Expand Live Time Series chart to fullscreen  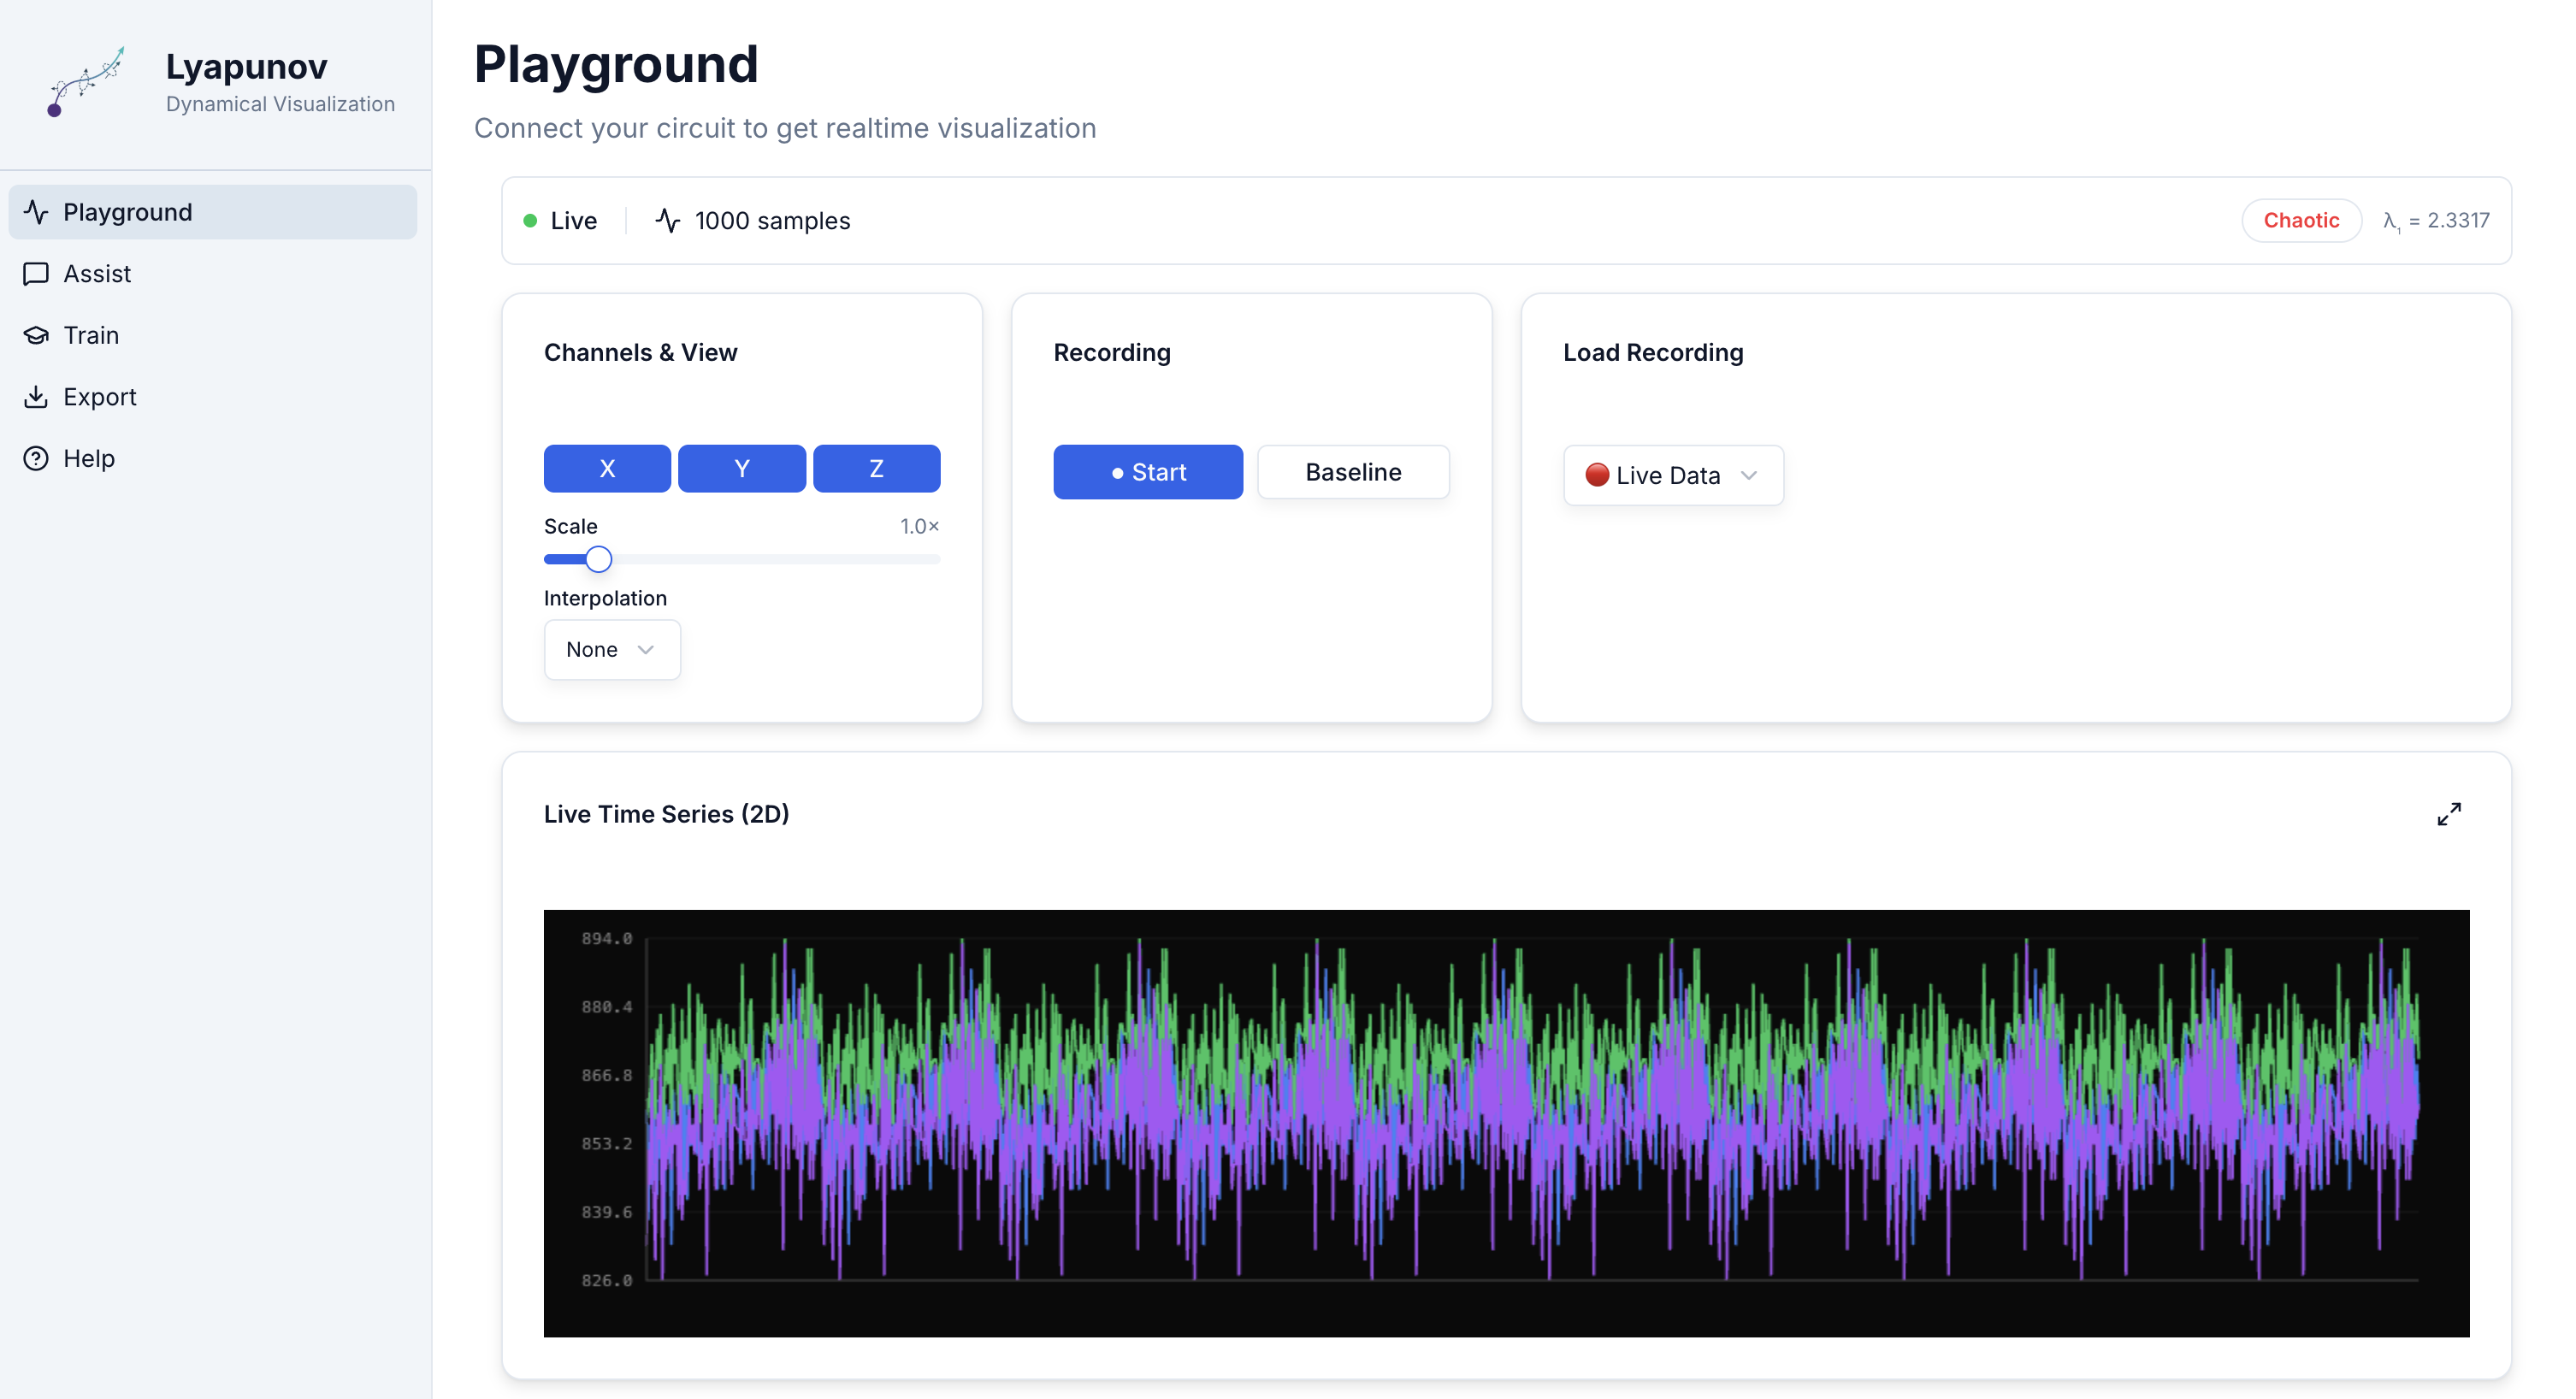[x=2448, y=814]
